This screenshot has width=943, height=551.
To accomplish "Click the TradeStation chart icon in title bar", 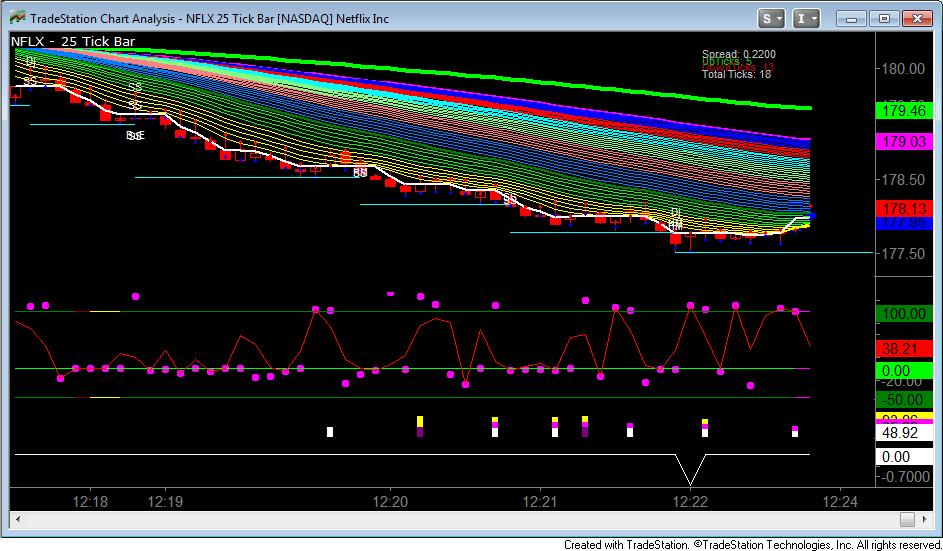I will tap(18, 18).
